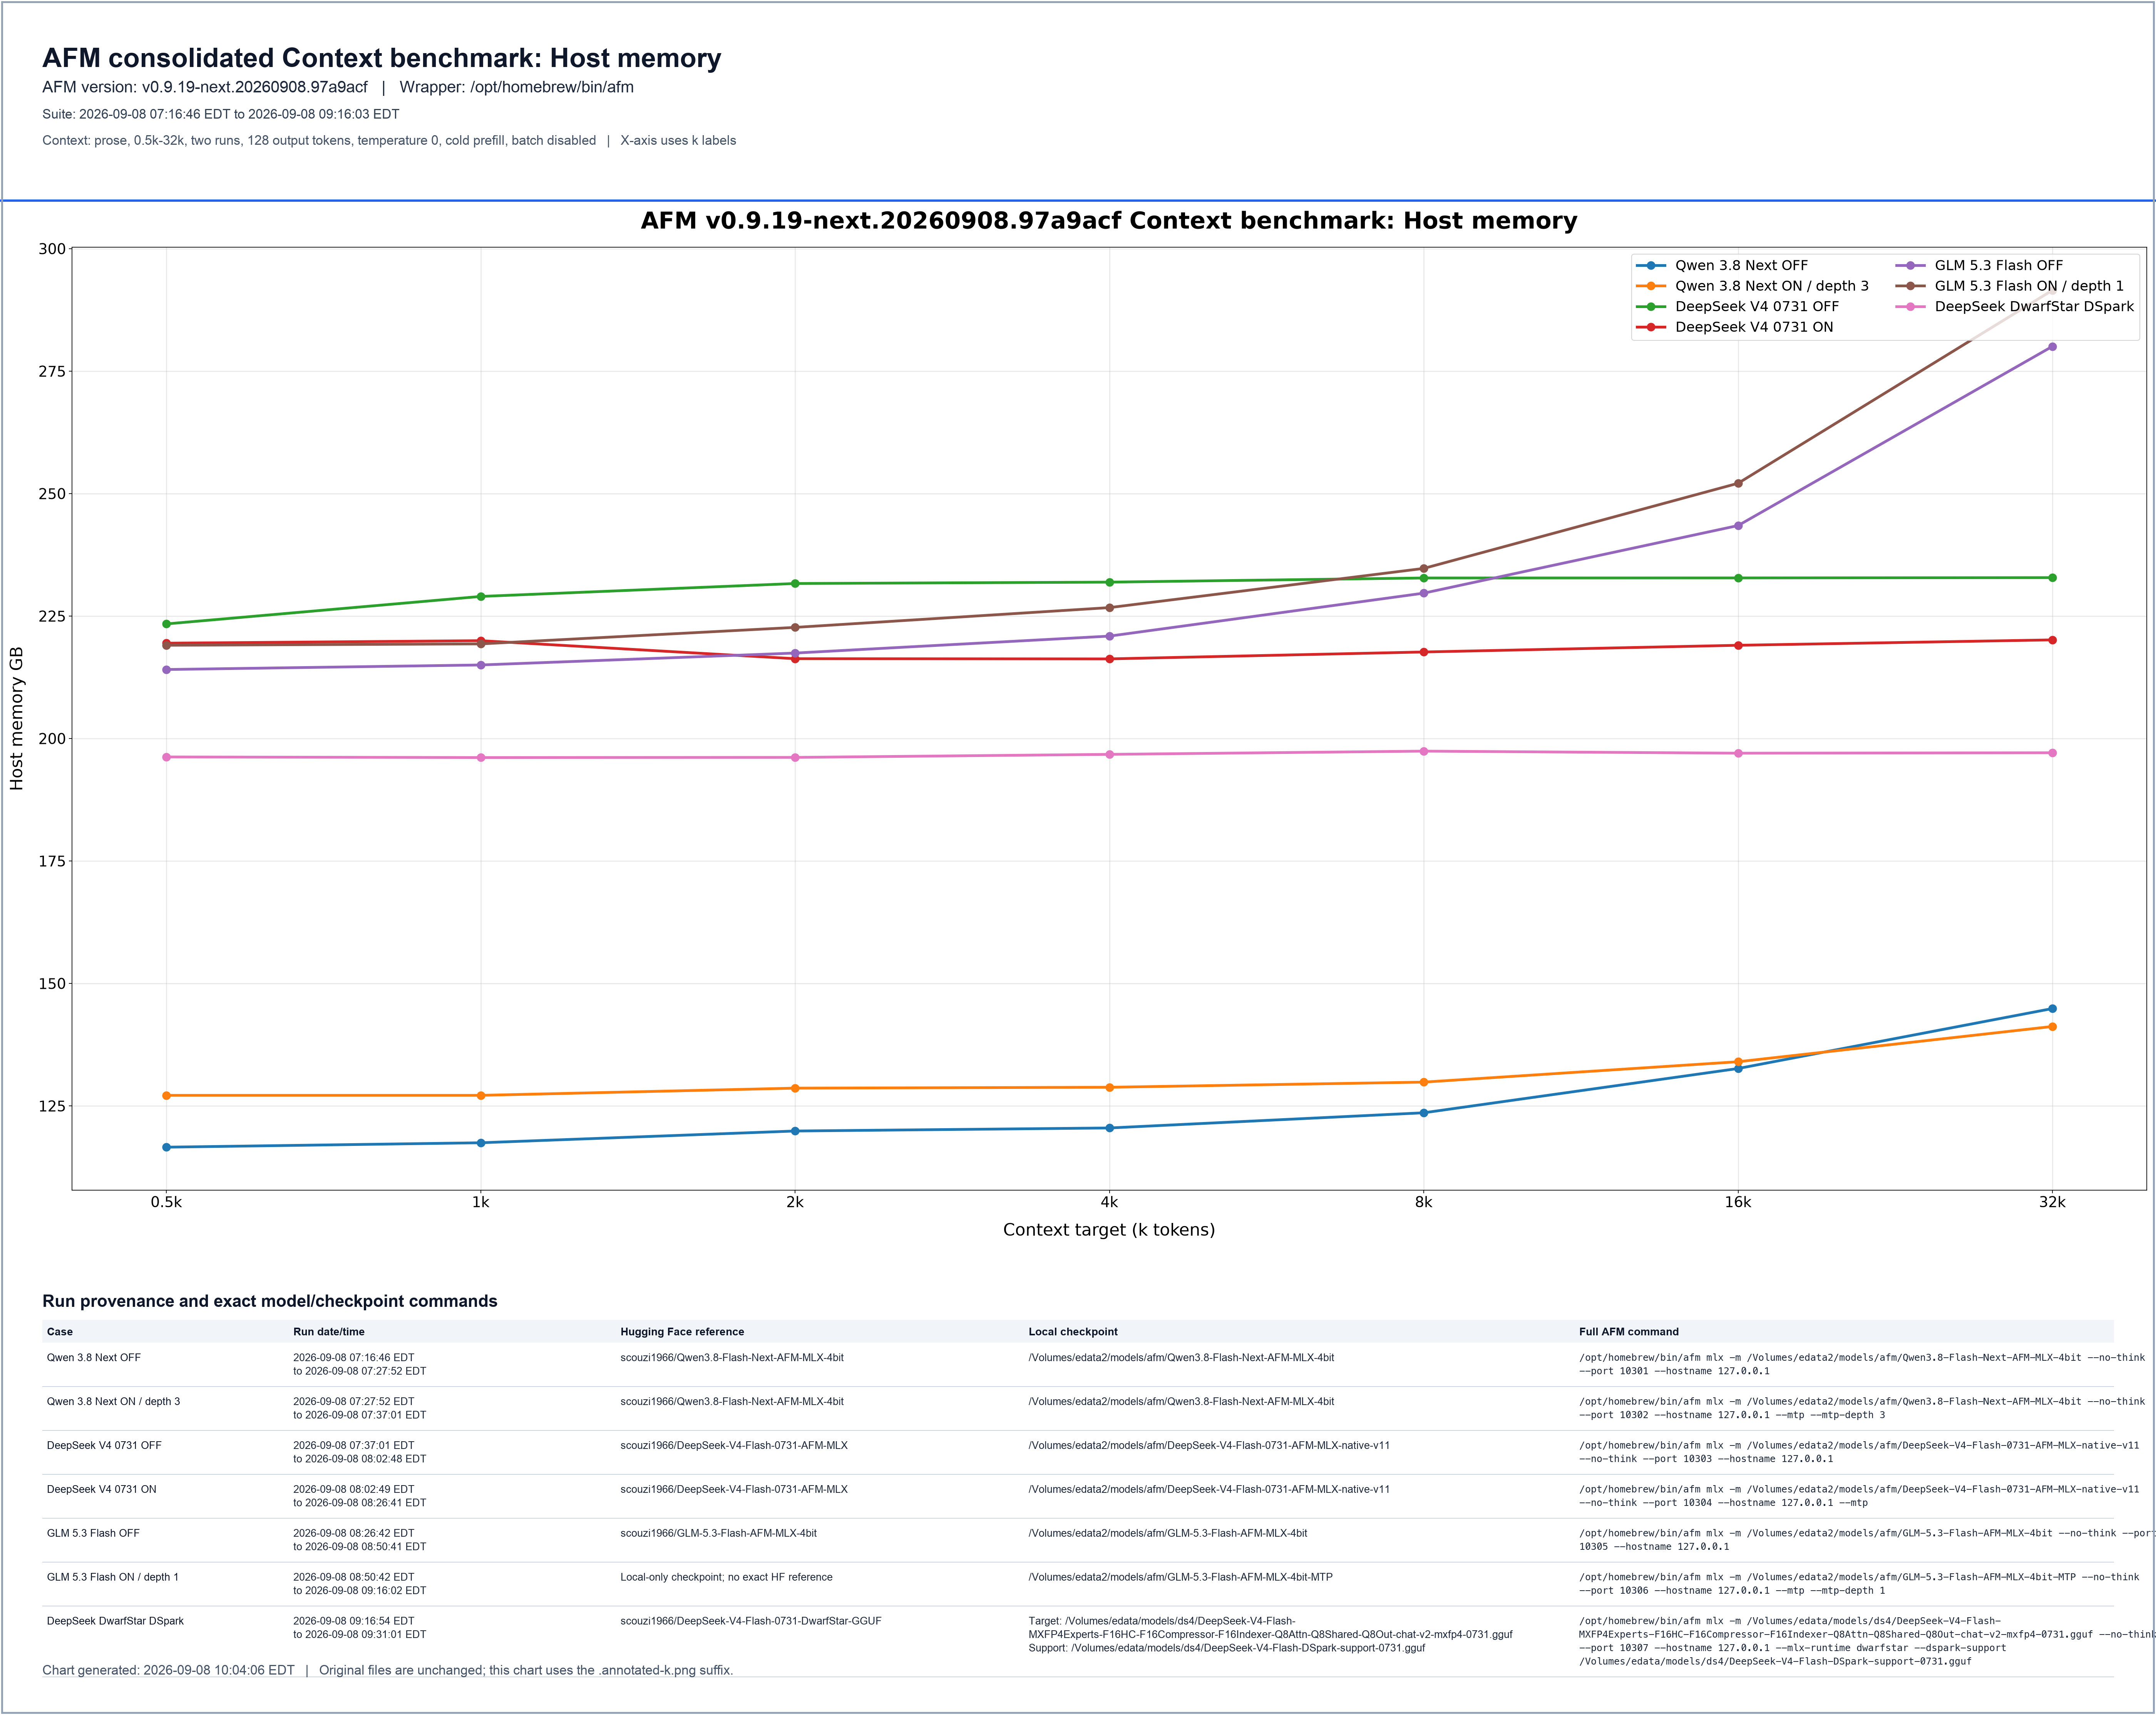
Task: Click the 'DeepSeek V4 0731 OFF' legend label
Action: (x=1757, y=306)
